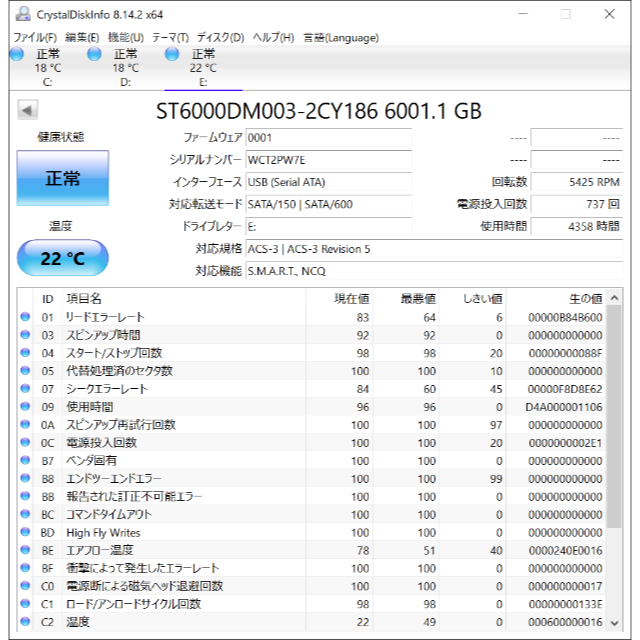Click the transfer mode SATA/150 | SATA/600 field
Image resolution: width=640 pixels, height=640 pixels.
pos(329,204)
